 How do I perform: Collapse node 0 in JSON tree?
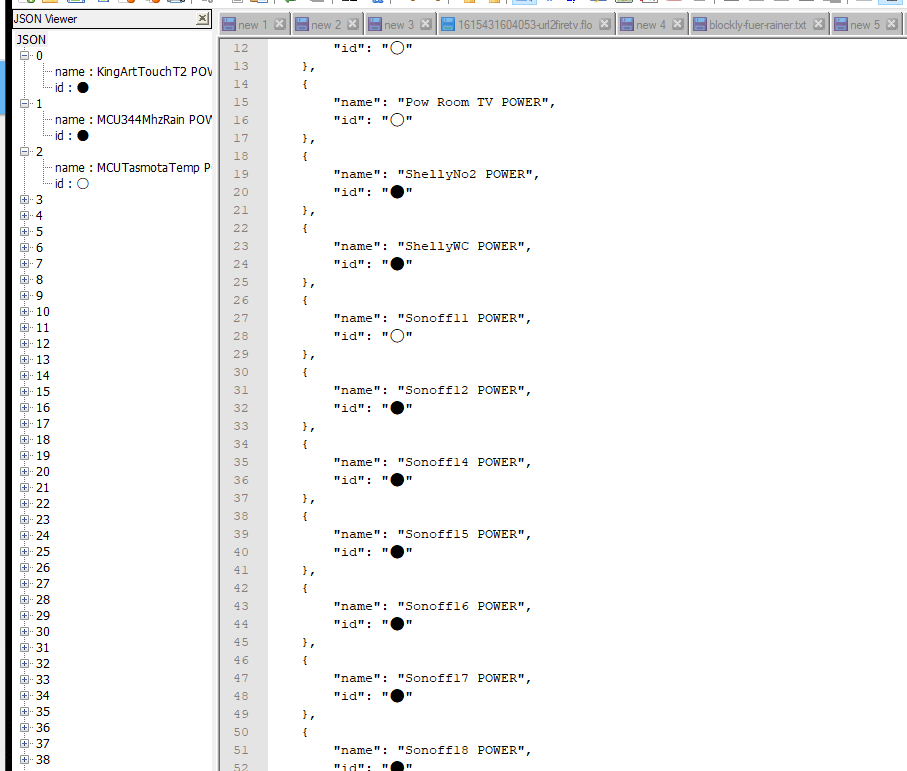click(24, 56)
